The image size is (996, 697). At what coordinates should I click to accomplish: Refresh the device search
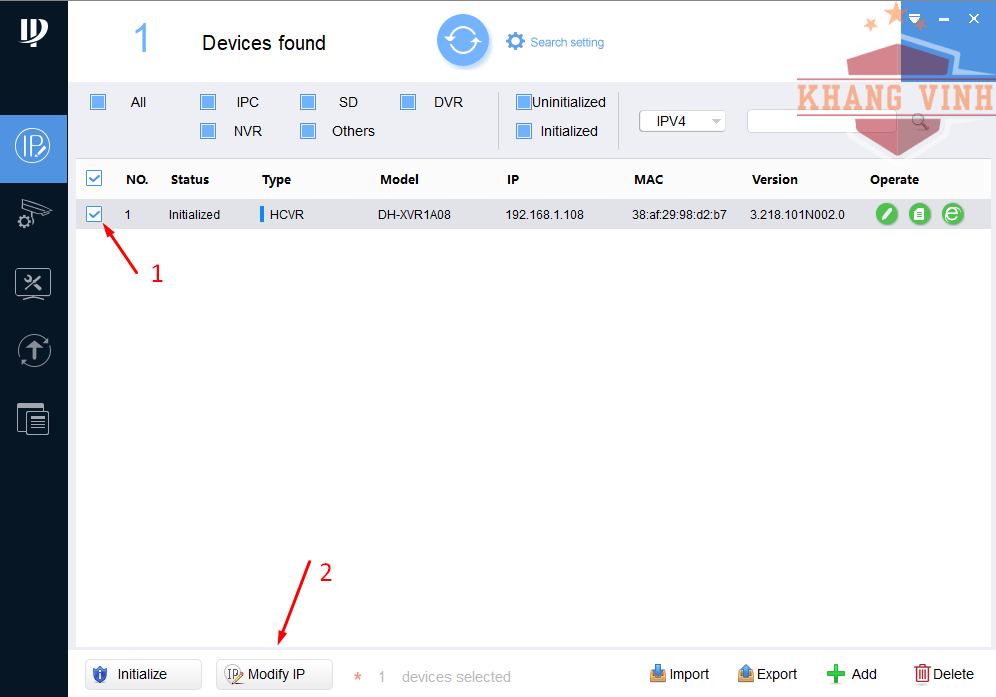pos(462,41)
